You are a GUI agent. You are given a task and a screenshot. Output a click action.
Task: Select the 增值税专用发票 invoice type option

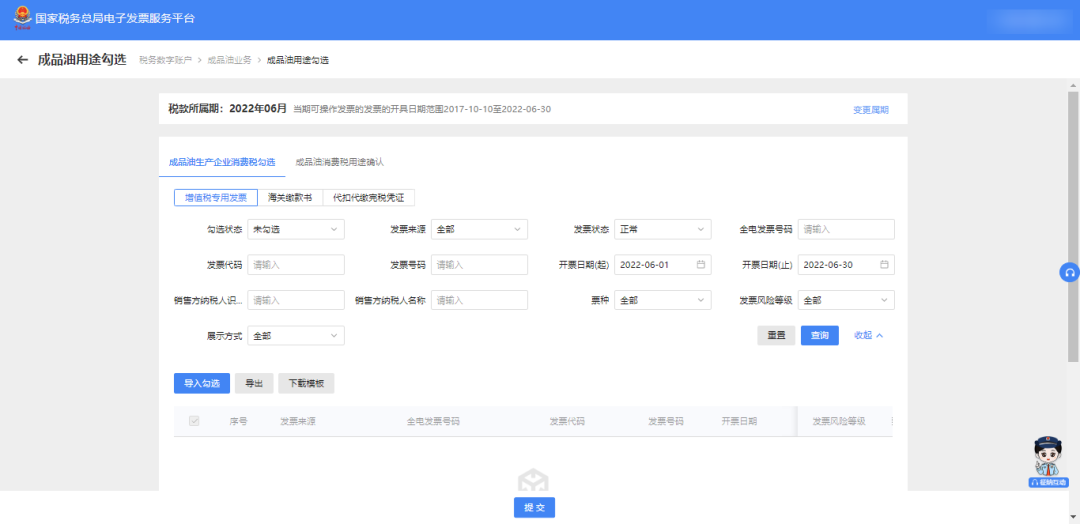215,198
